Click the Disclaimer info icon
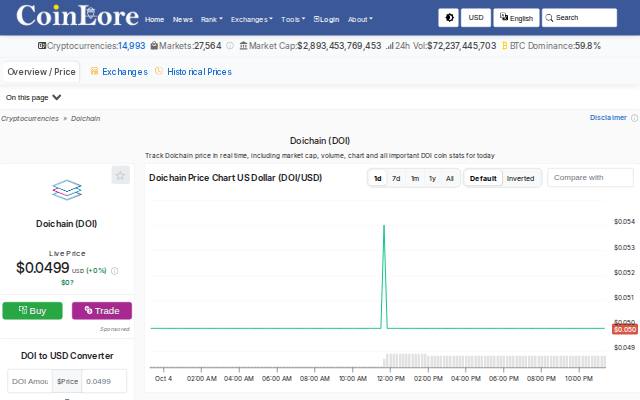The width and height of the screenshot is (640, 400). pos(634,118)
